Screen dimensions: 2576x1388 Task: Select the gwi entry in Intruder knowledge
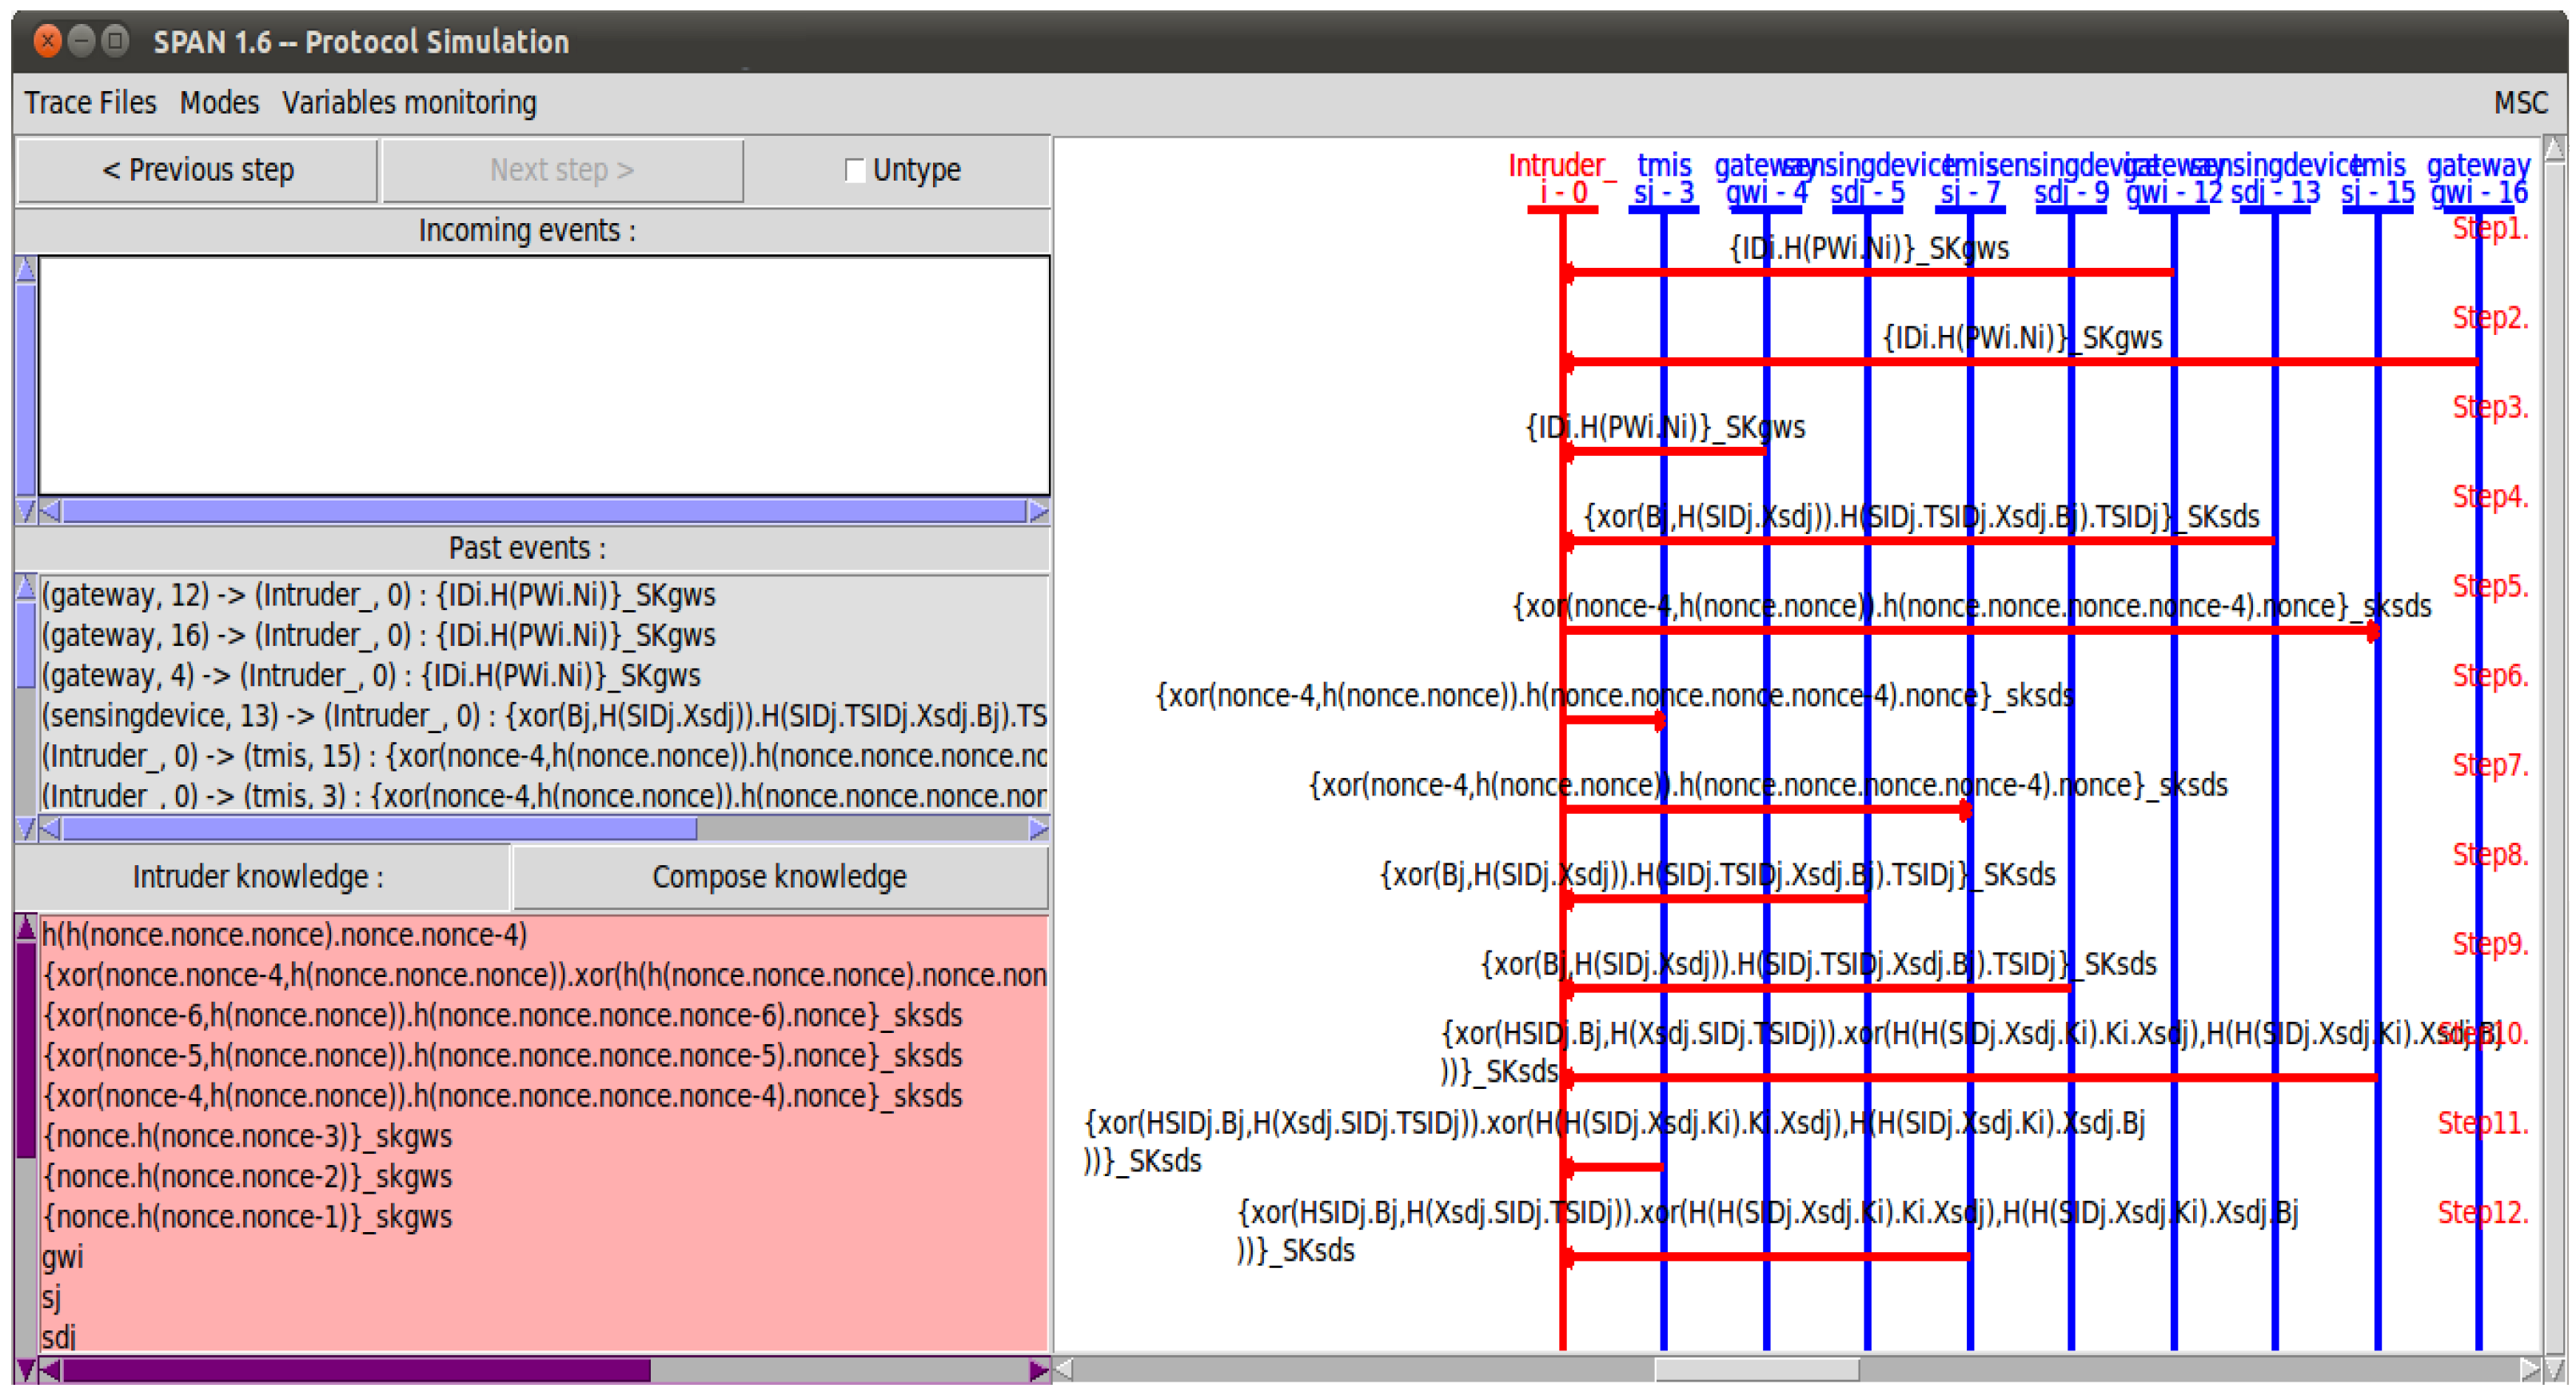point(63,1257)
